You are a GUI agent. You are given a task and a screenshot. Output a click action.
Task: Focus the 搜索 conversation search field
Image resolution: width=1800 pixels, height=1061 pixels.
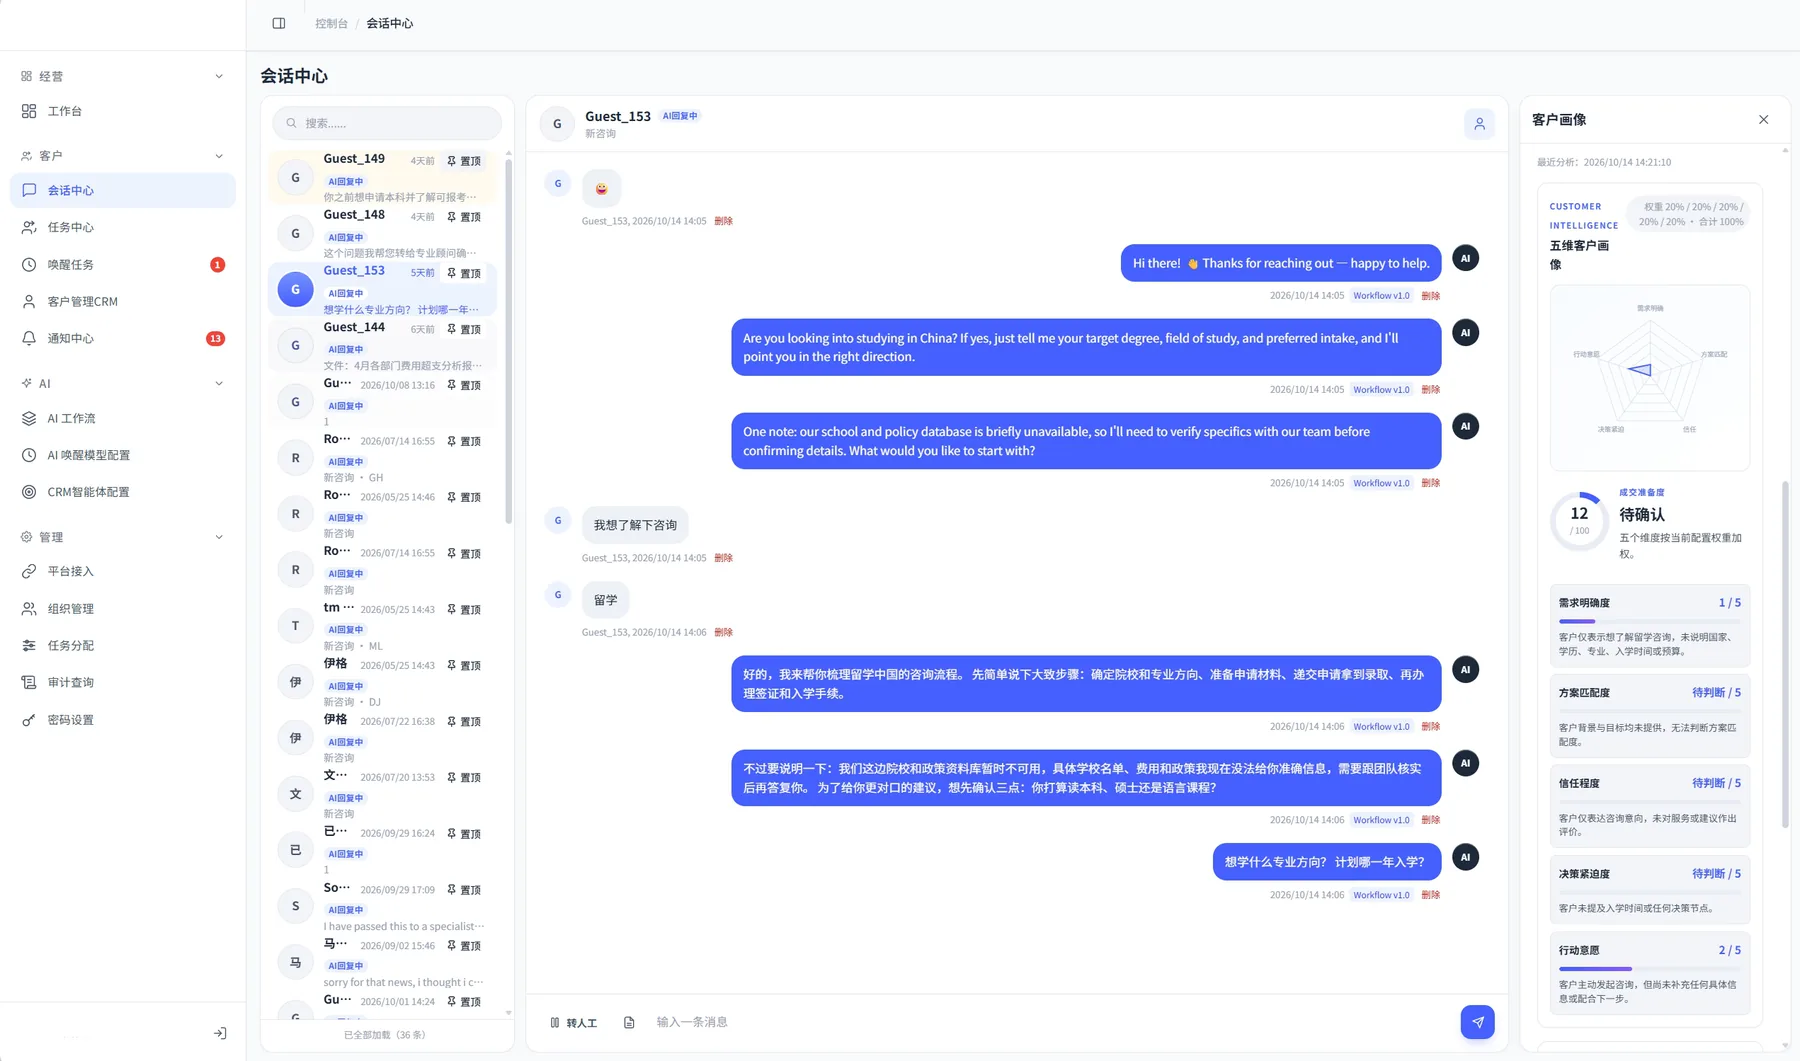[387, 123]
